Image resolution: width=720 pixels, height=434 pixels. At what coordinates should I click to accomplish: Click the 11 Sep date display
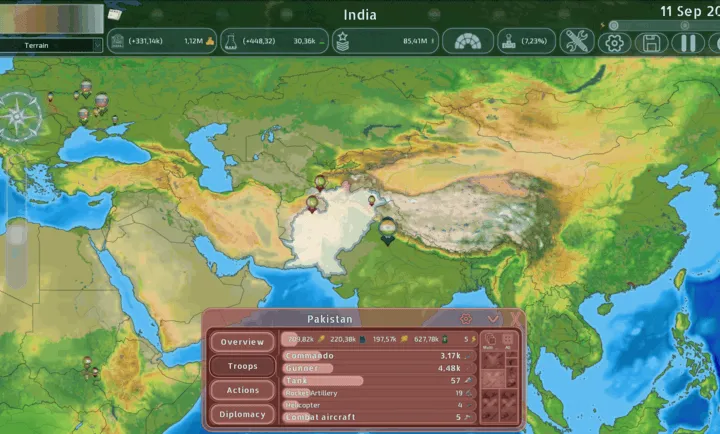[690, 11]
